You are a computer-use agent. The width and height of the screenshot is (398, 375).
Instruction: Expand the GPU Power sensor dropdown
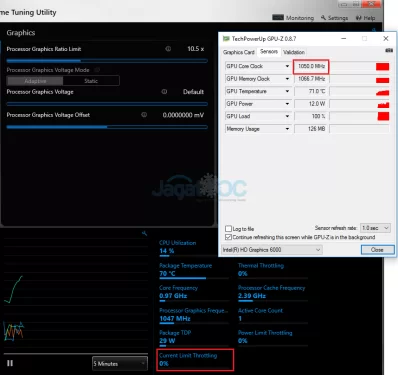[287, 104]
